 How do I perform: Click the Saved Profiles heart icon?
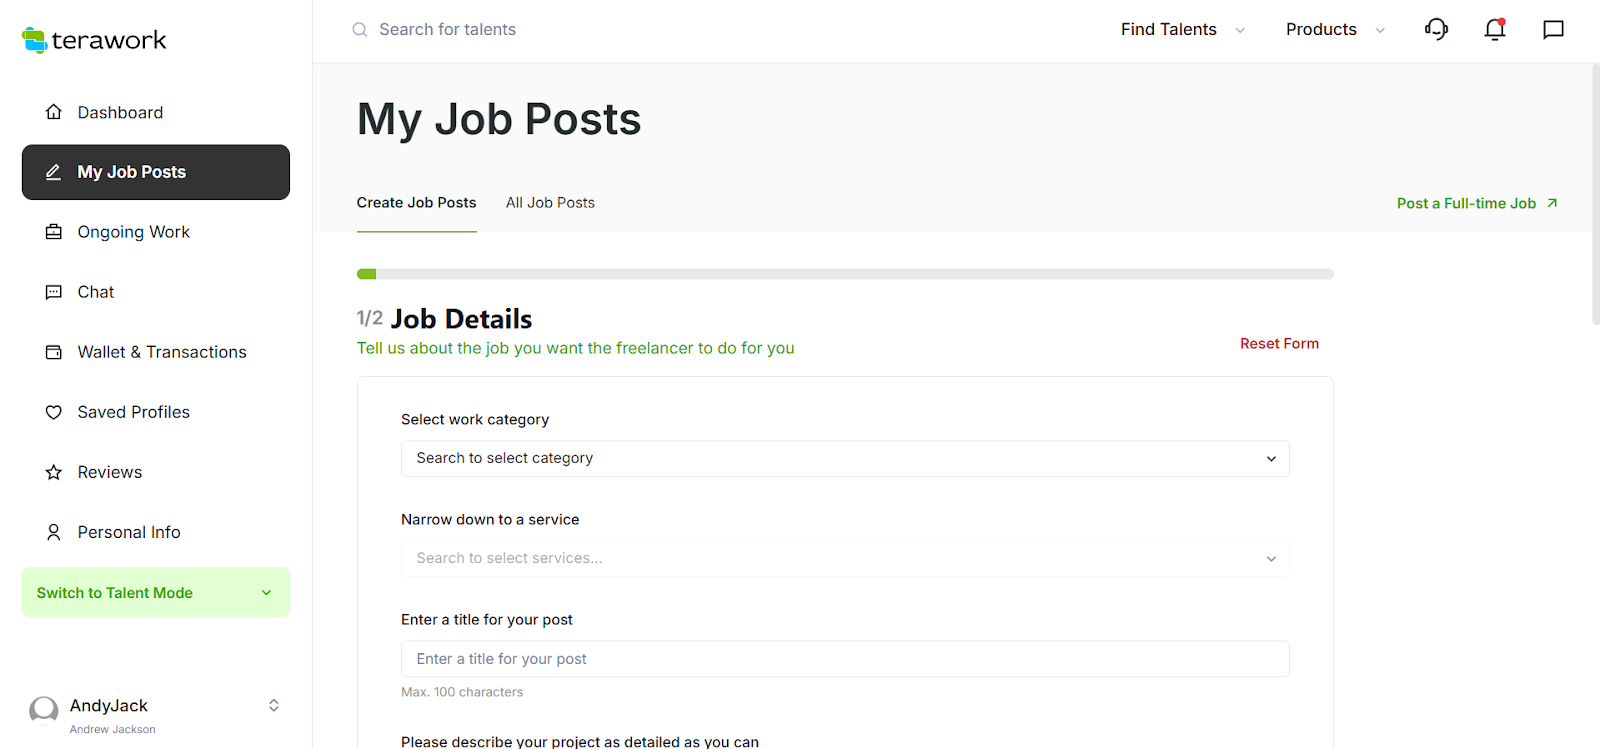click(54, 412)
